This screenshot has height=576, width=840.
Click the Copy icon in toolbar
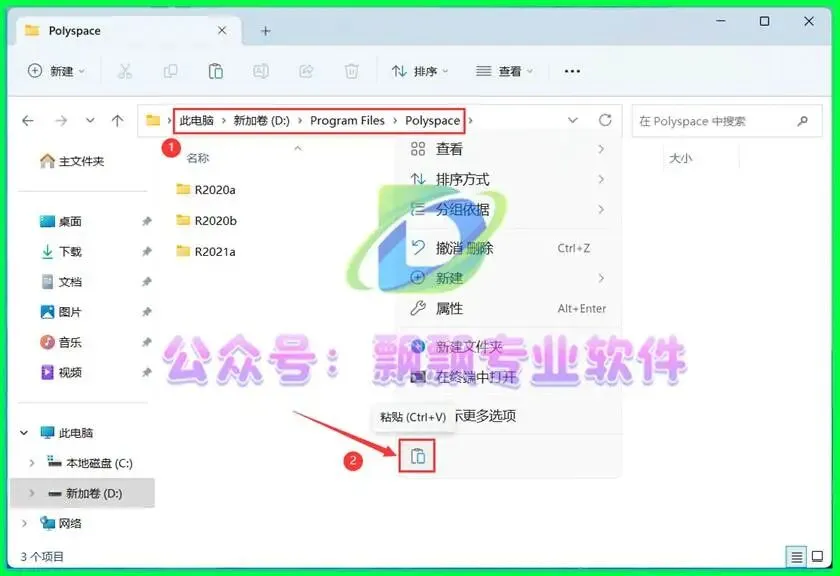pyautogui.click(x=170, y=71)
